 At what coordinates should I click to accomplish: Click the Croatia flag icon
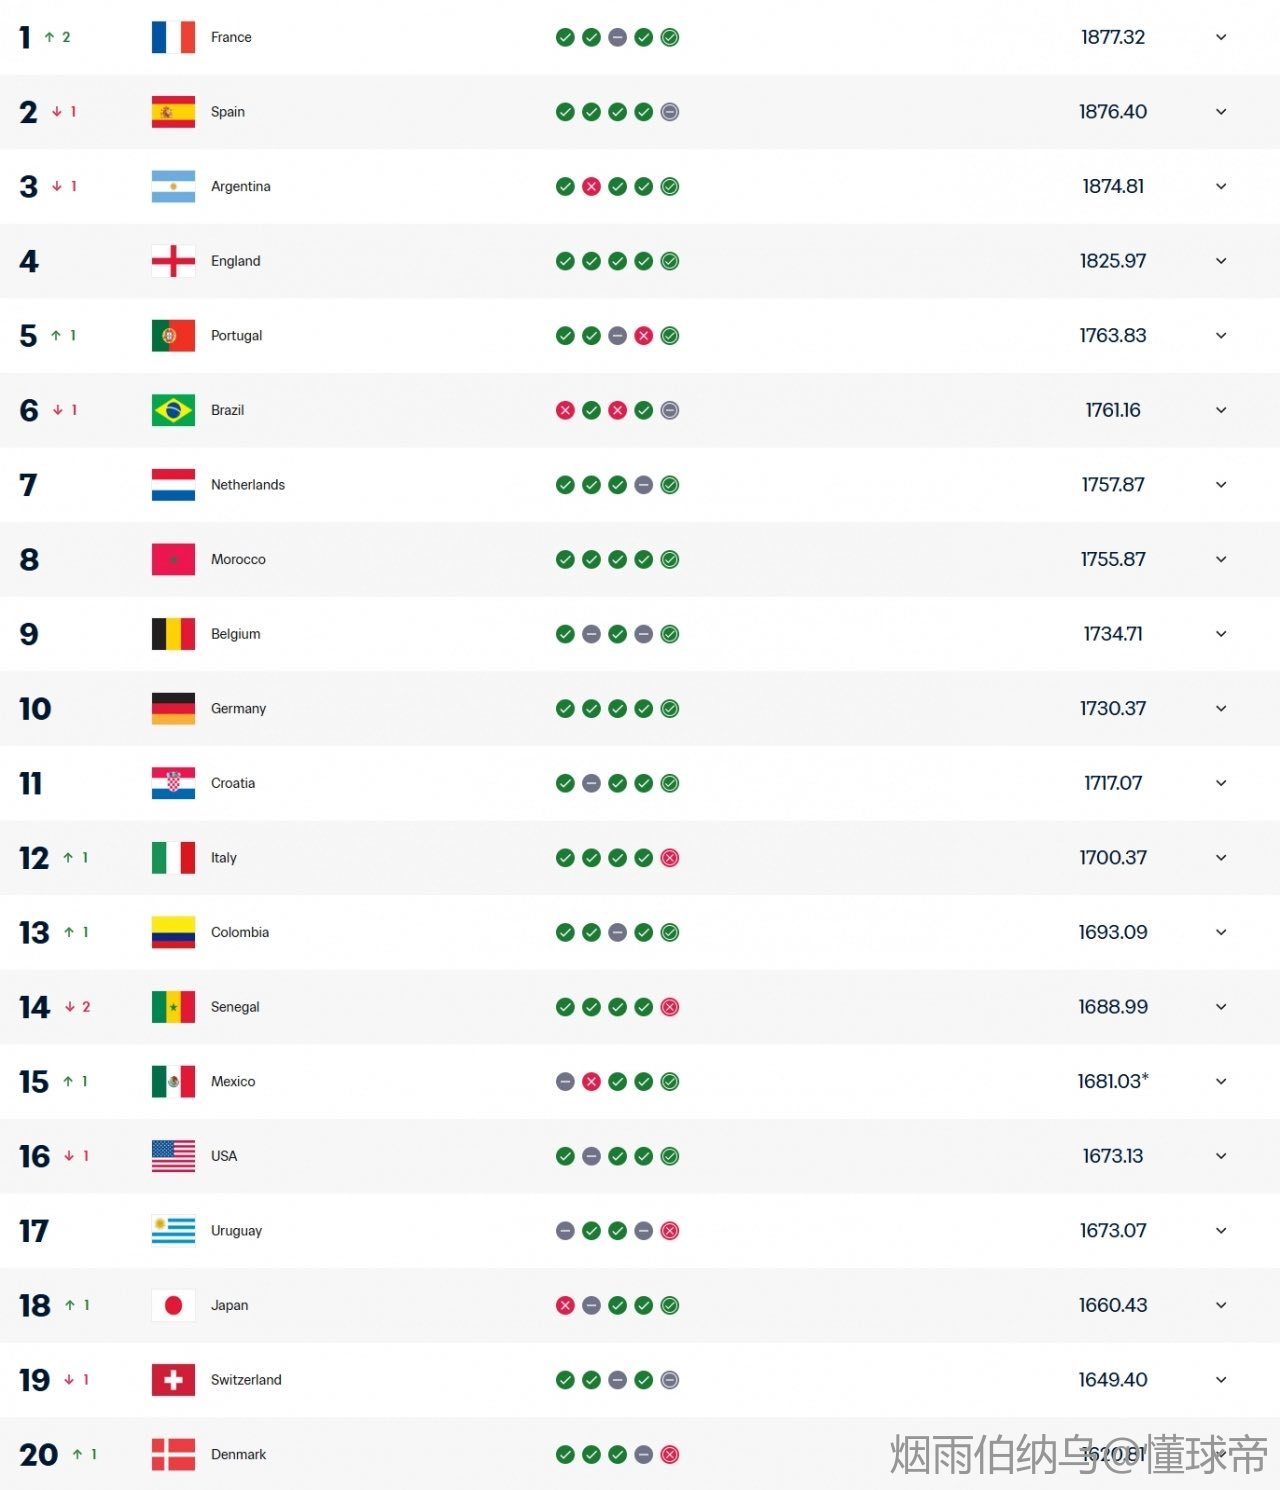pyautogui.click(x=173, y=783)
